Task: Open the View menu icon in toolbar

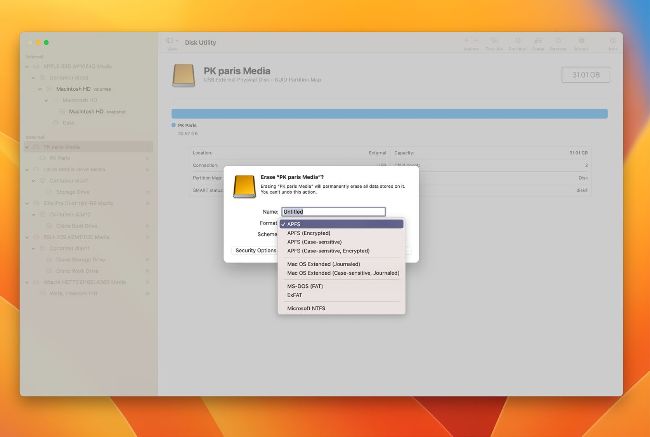Action: (172, 43)
